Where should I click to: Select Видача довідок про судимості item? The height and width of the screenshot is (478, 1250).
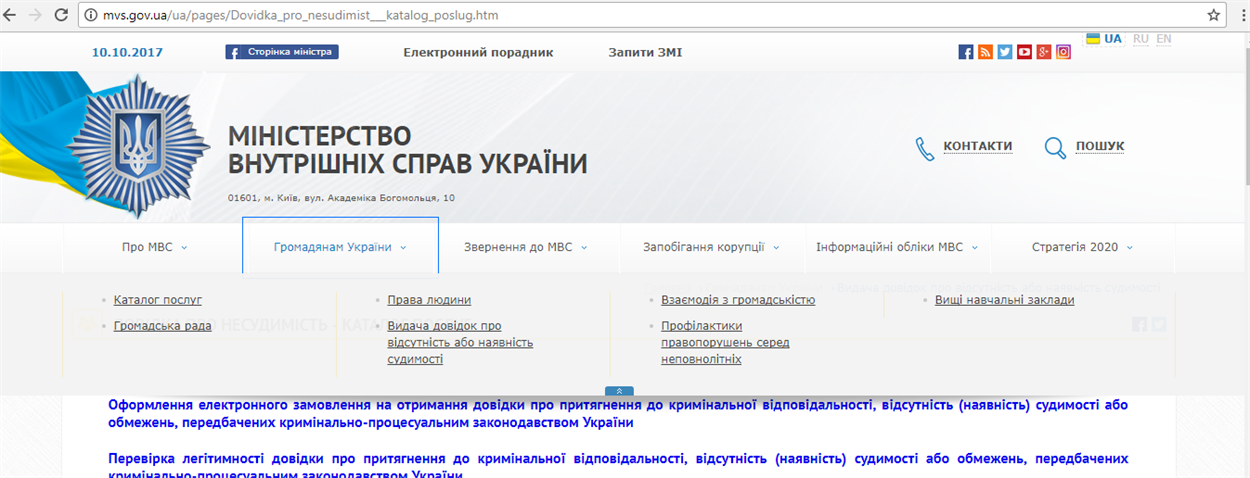click(460, 342)
